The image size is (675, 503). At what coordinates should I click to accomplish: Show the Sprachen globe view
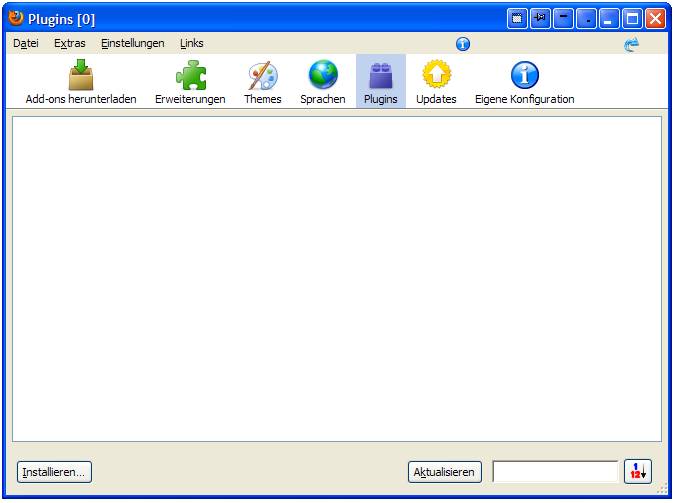(323, 82)
